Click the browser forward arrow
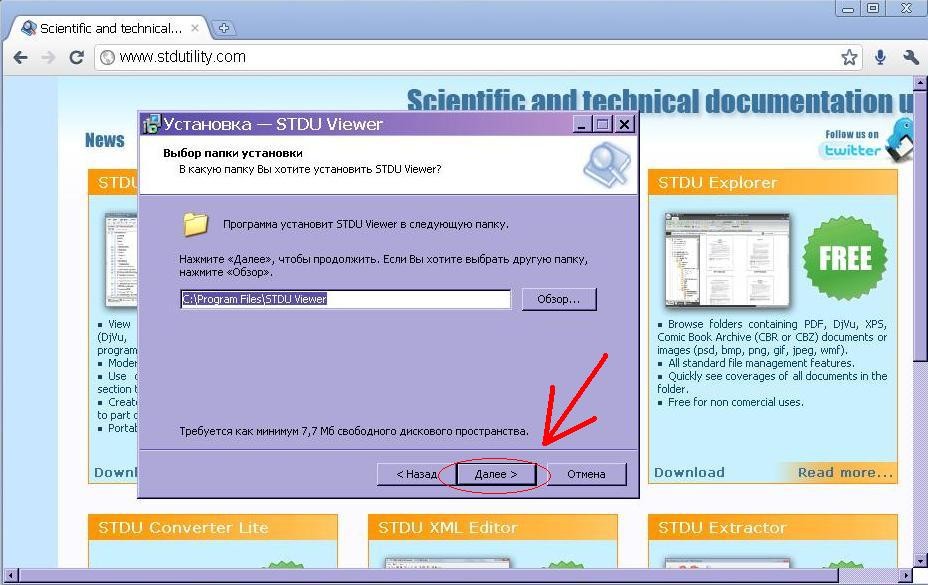This screenshot has height=585, width=928. click(48, 57)
